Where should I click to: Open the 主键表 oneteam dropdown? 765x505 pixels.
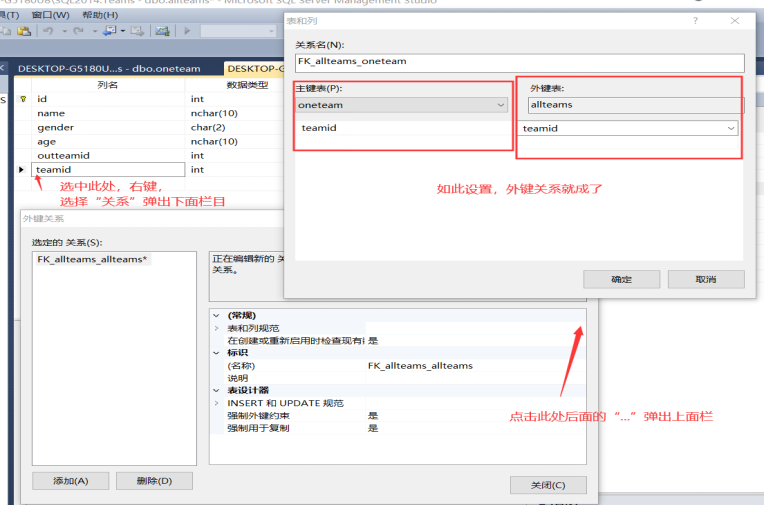pos(401,105)
